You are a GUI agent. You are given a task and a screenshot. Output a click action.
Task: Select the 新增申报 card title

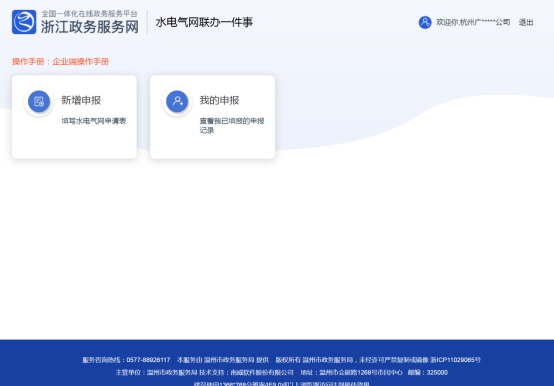(81, 100)
